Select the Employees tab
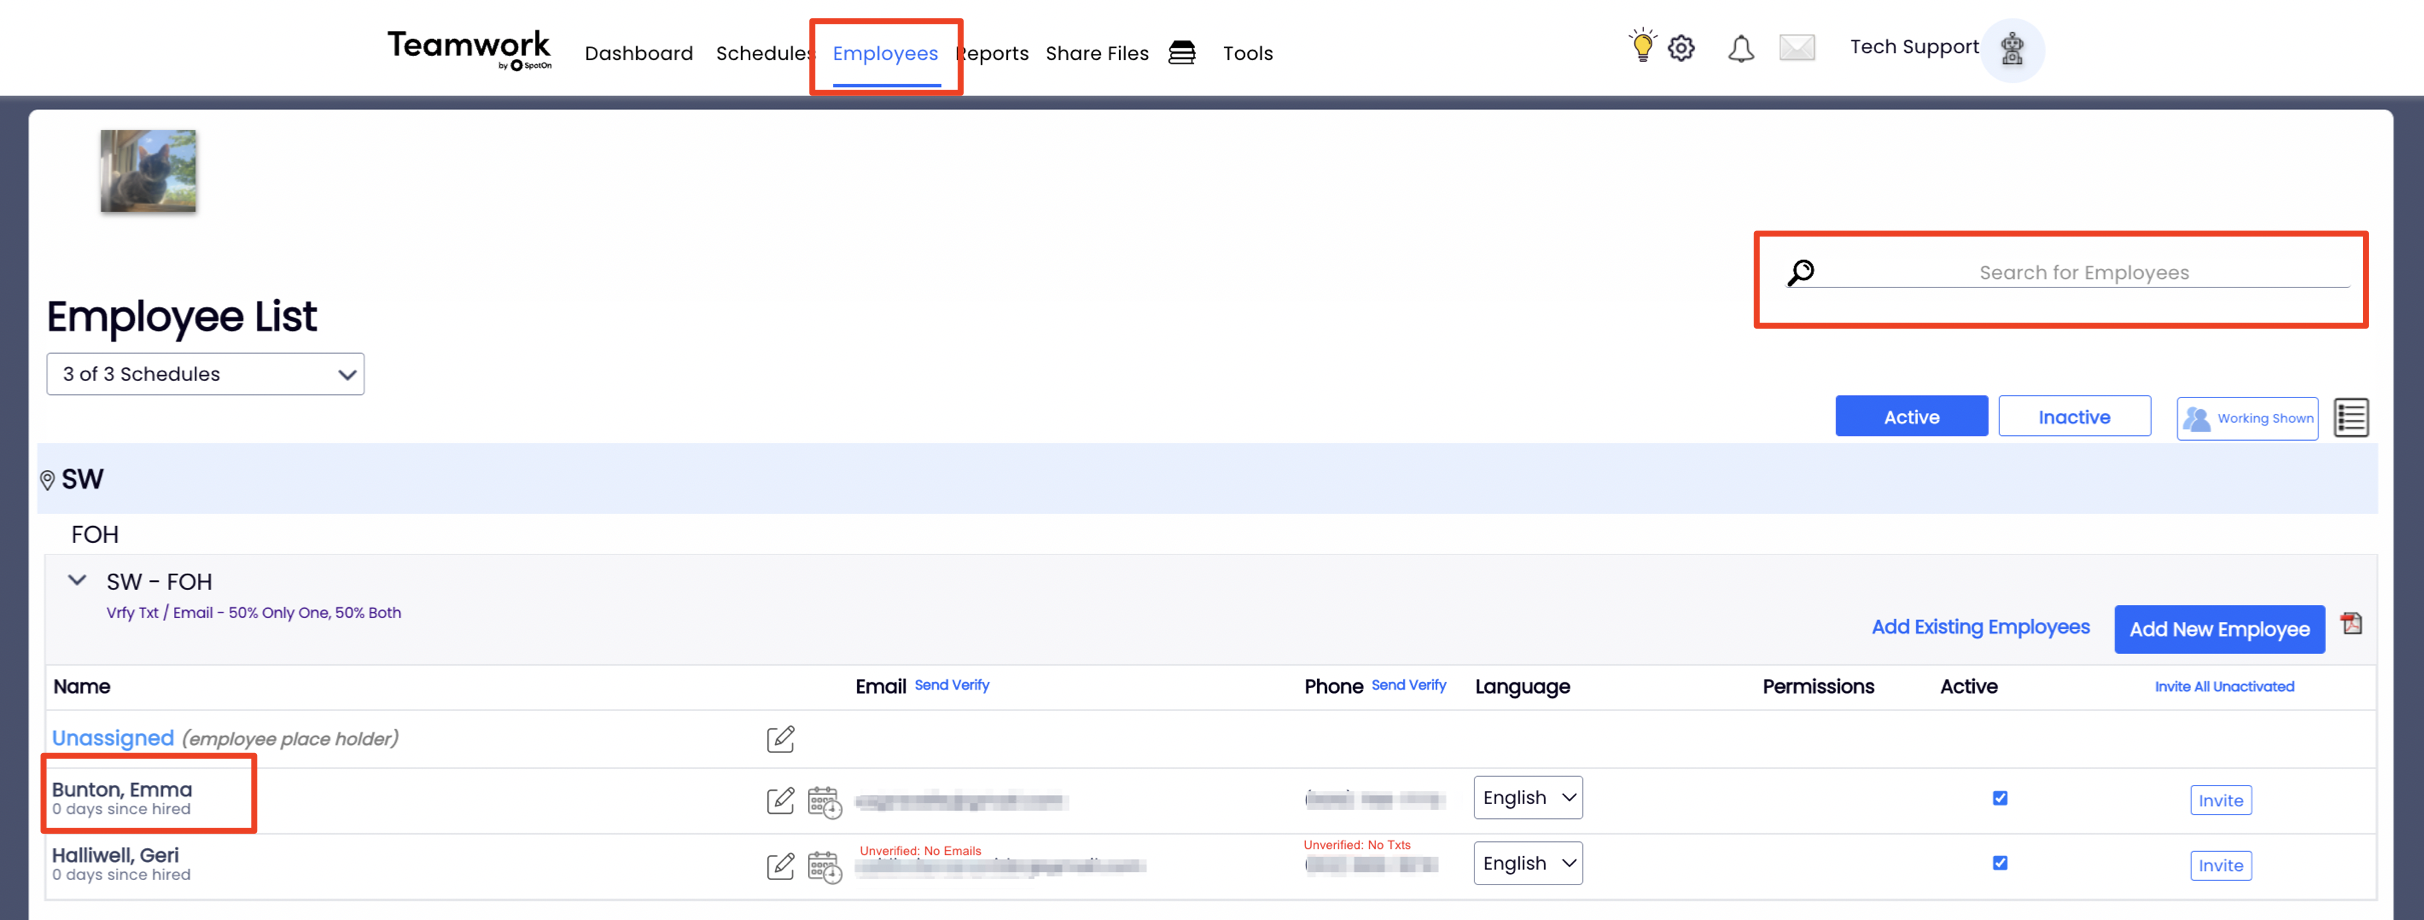The image size is (2424, 920). 885,53
